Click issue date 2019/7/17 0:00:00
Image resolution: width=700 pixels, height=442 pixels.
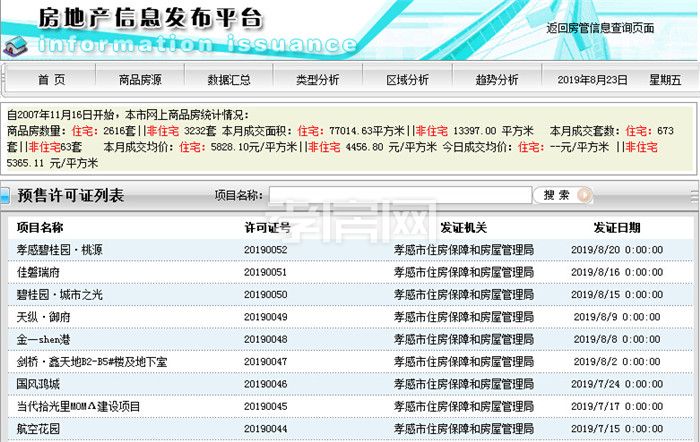click(x=617, y=406)
